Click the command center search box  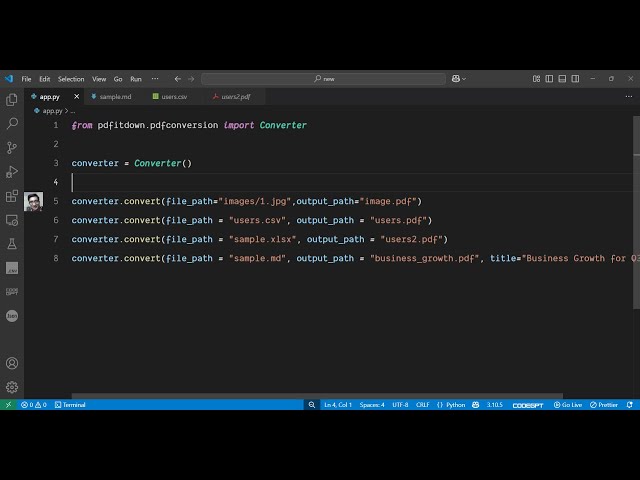pos(323,79)
